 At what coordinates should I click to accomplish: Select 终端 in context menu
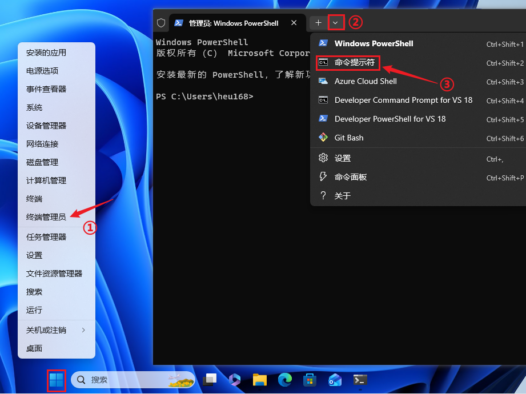click(x=56, y=199)
